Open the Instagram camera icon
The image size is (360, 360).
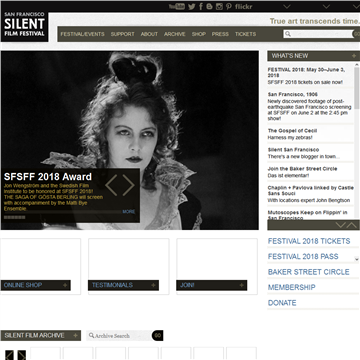tap(219, 6)
